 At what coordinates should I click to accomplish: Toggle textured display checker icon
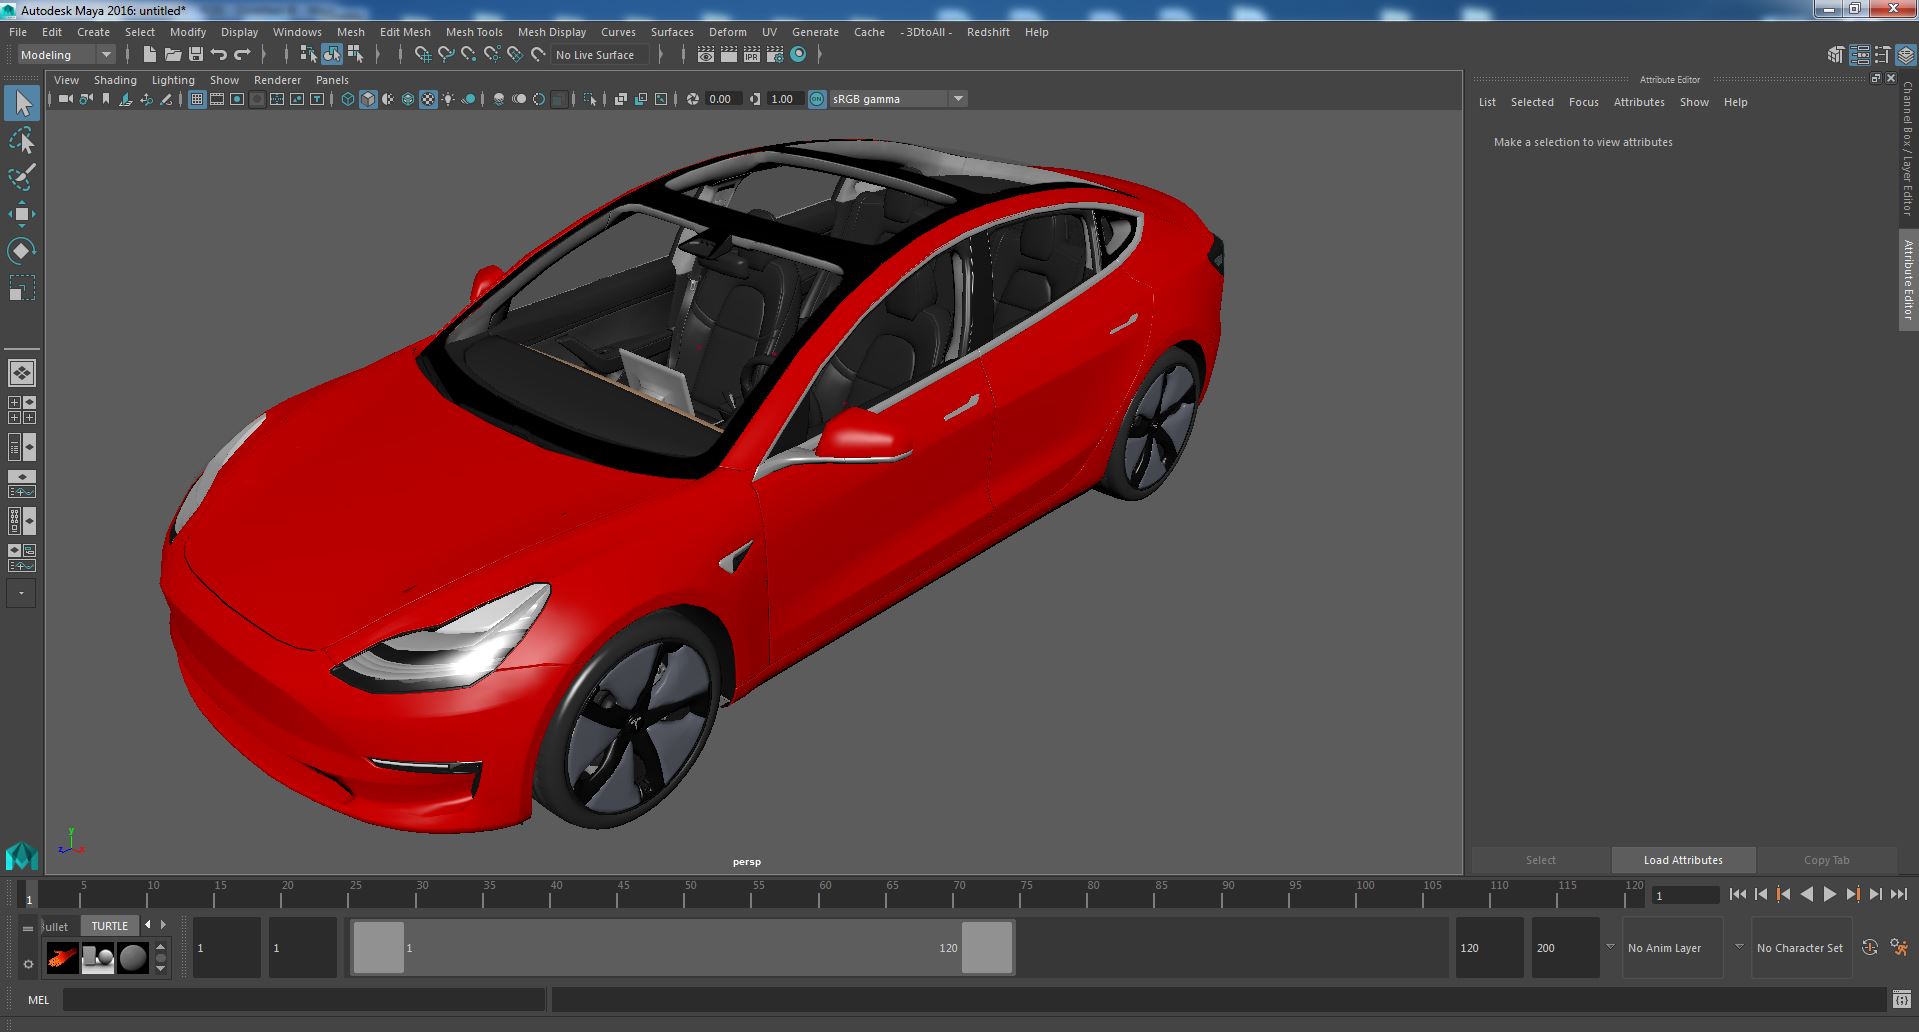pos(428,99)
